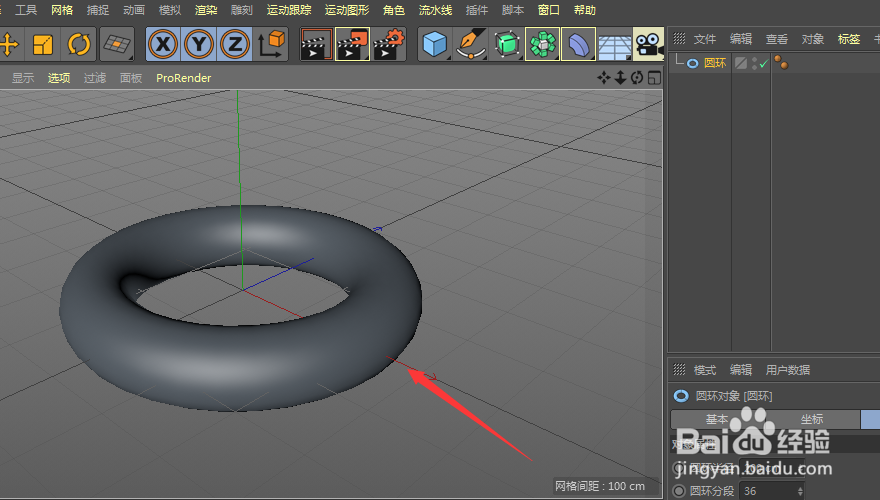The image size is (880, 500).
Task: Render to Picture Viewer
Action: coord(352,44)
